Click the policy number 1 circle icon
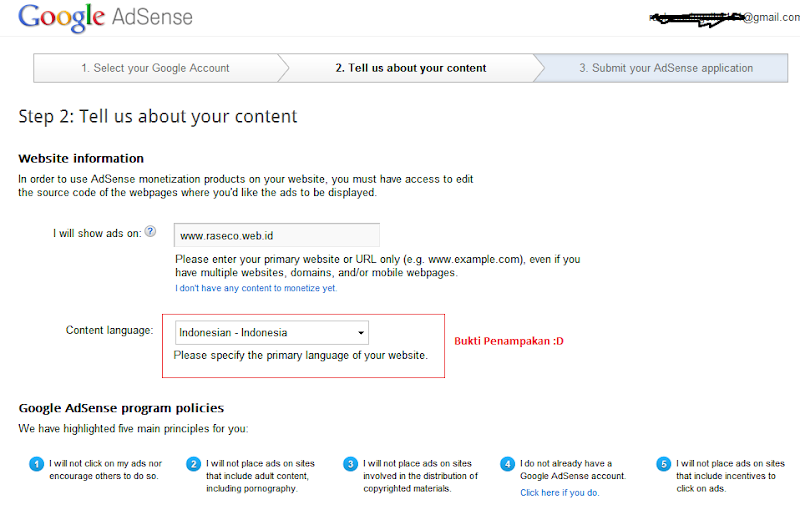 [36, 464]
